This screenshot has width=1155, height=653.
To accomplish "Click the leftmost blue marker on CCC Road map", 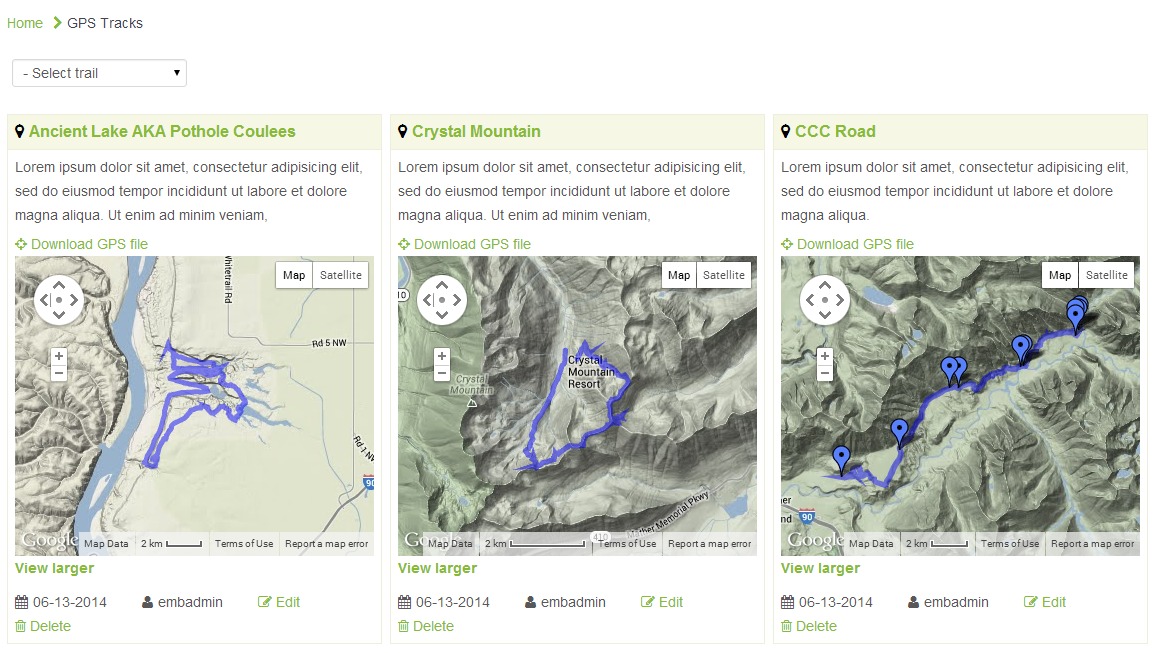I will tap(841, 458).
